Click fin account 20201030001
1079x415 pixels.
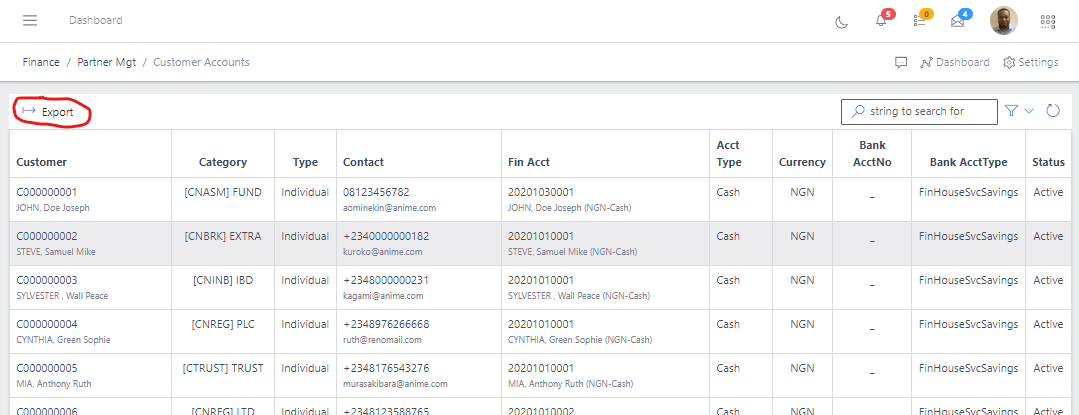tap(541, 192)
